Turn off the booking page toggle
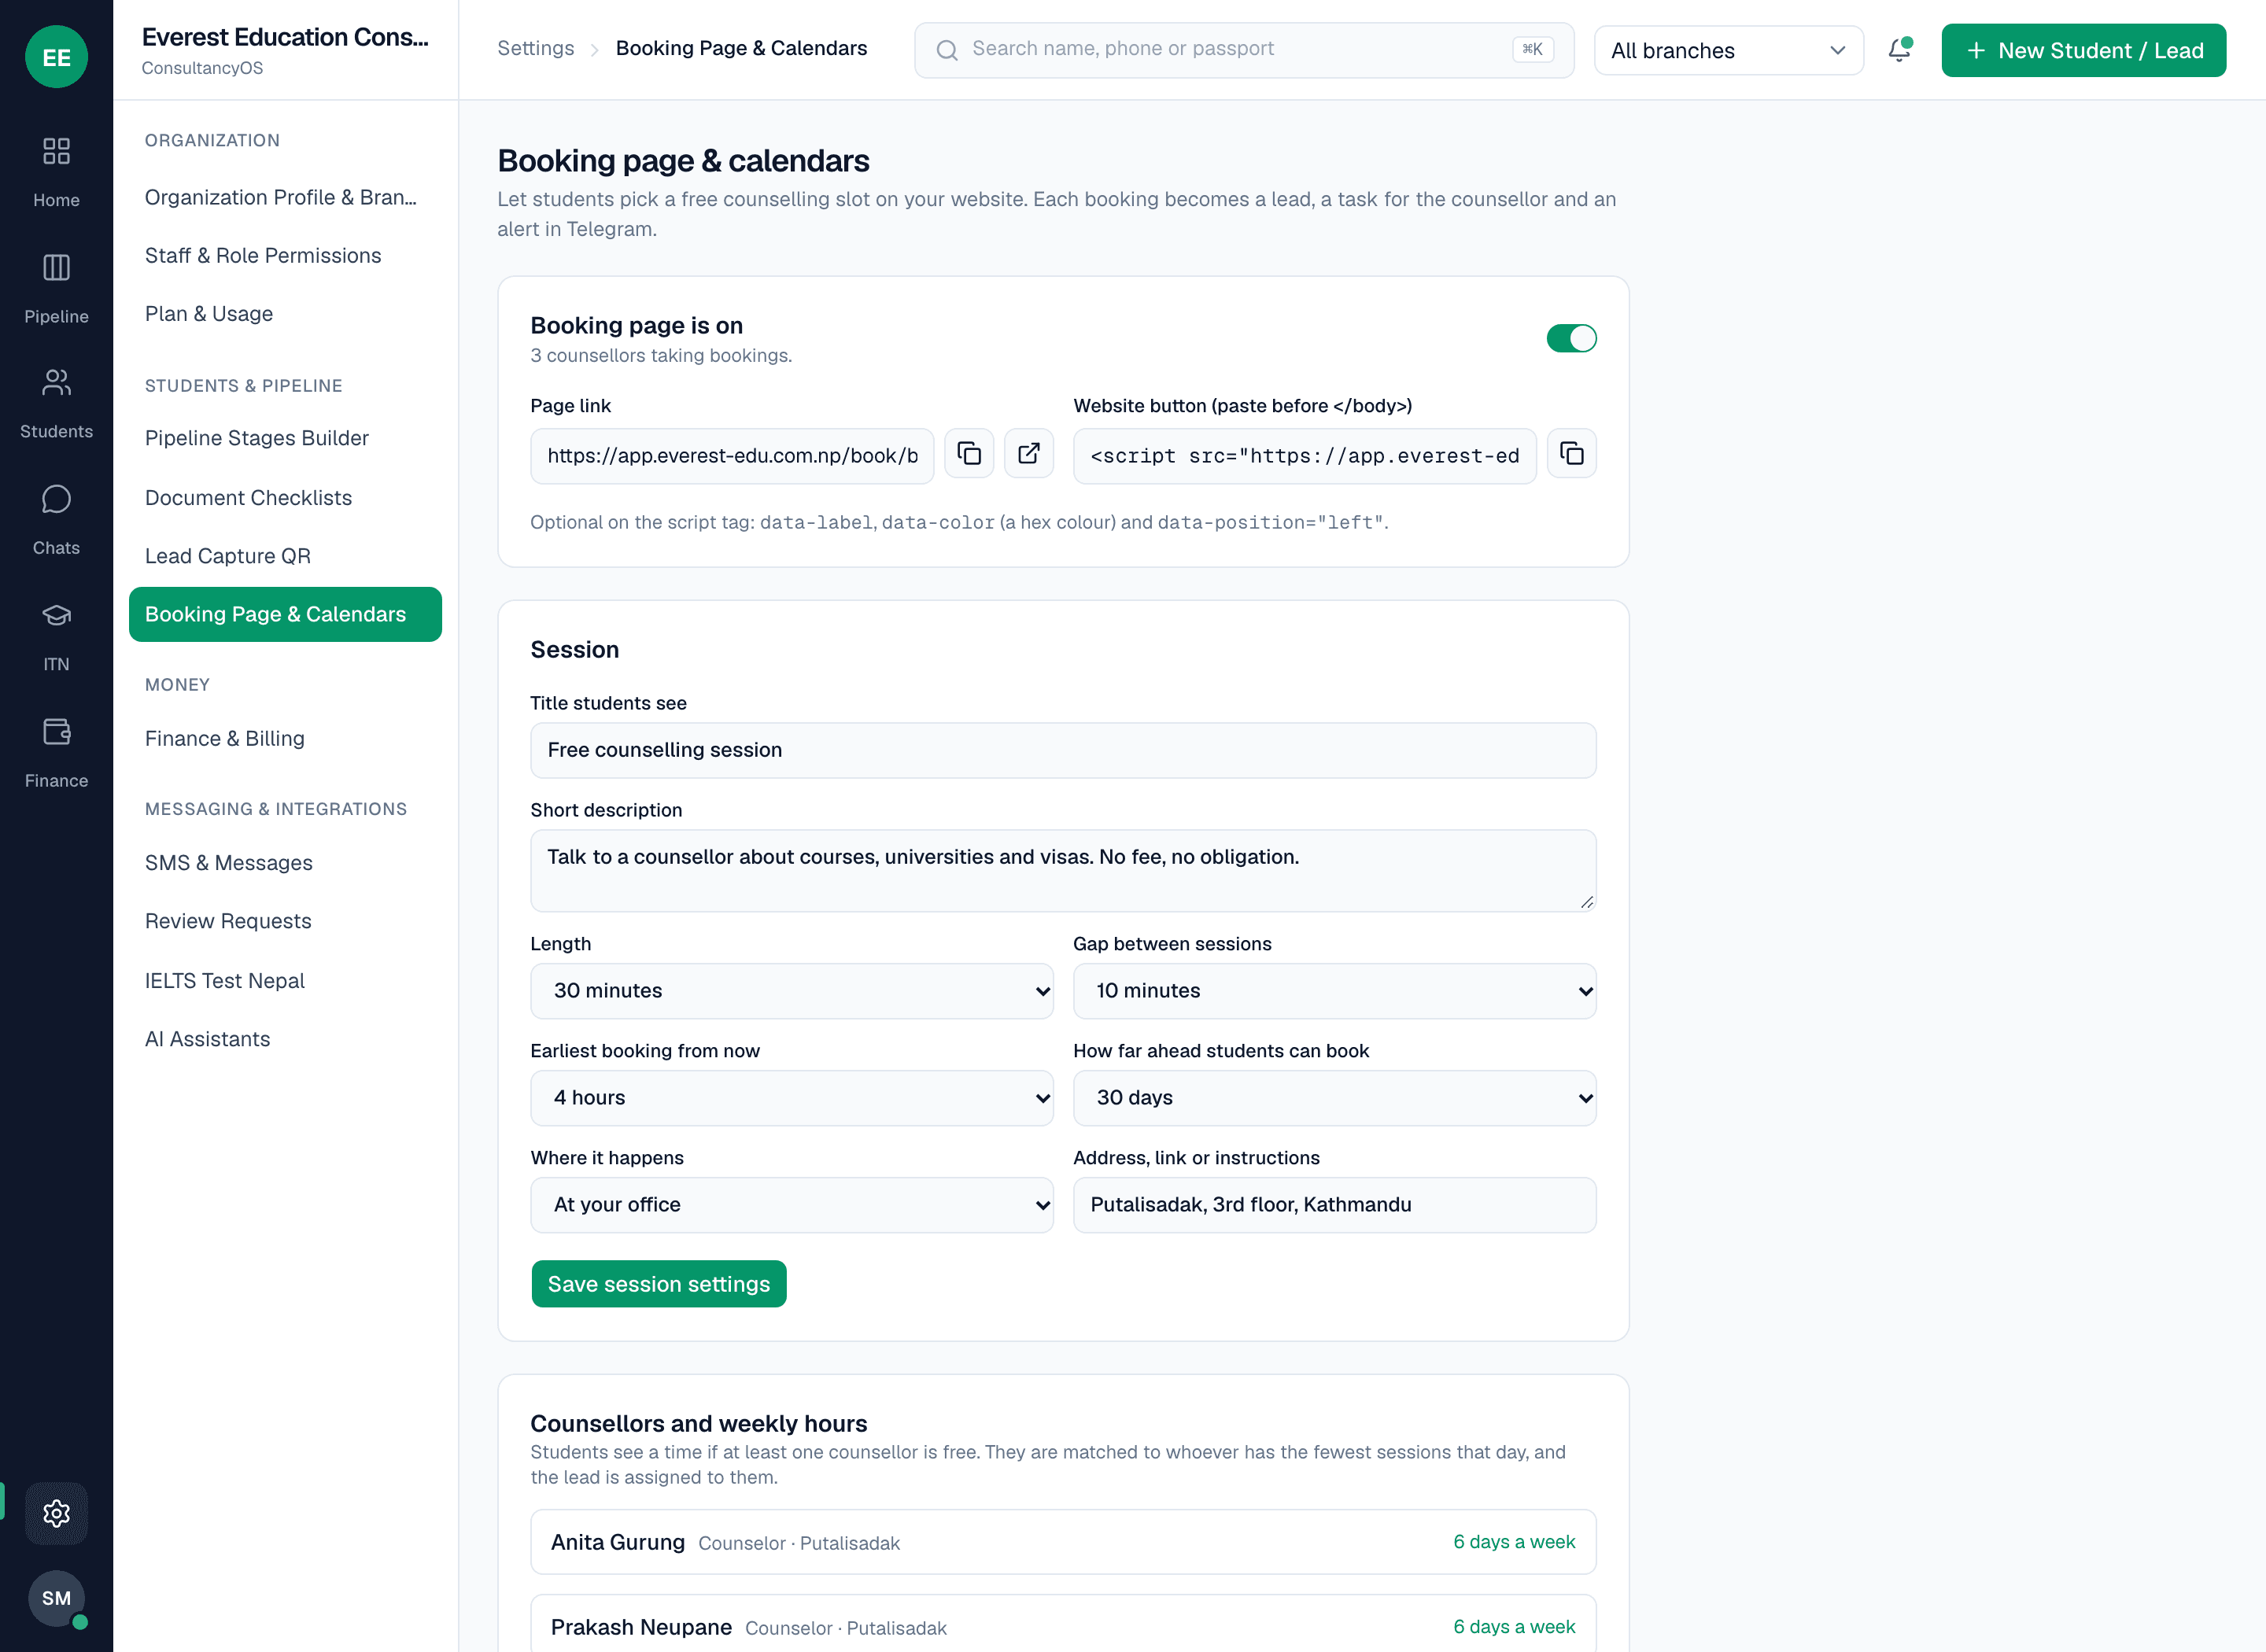Image resolution: width=2266 pixels, height=1652 pixels. click(x=1571, y=338)
